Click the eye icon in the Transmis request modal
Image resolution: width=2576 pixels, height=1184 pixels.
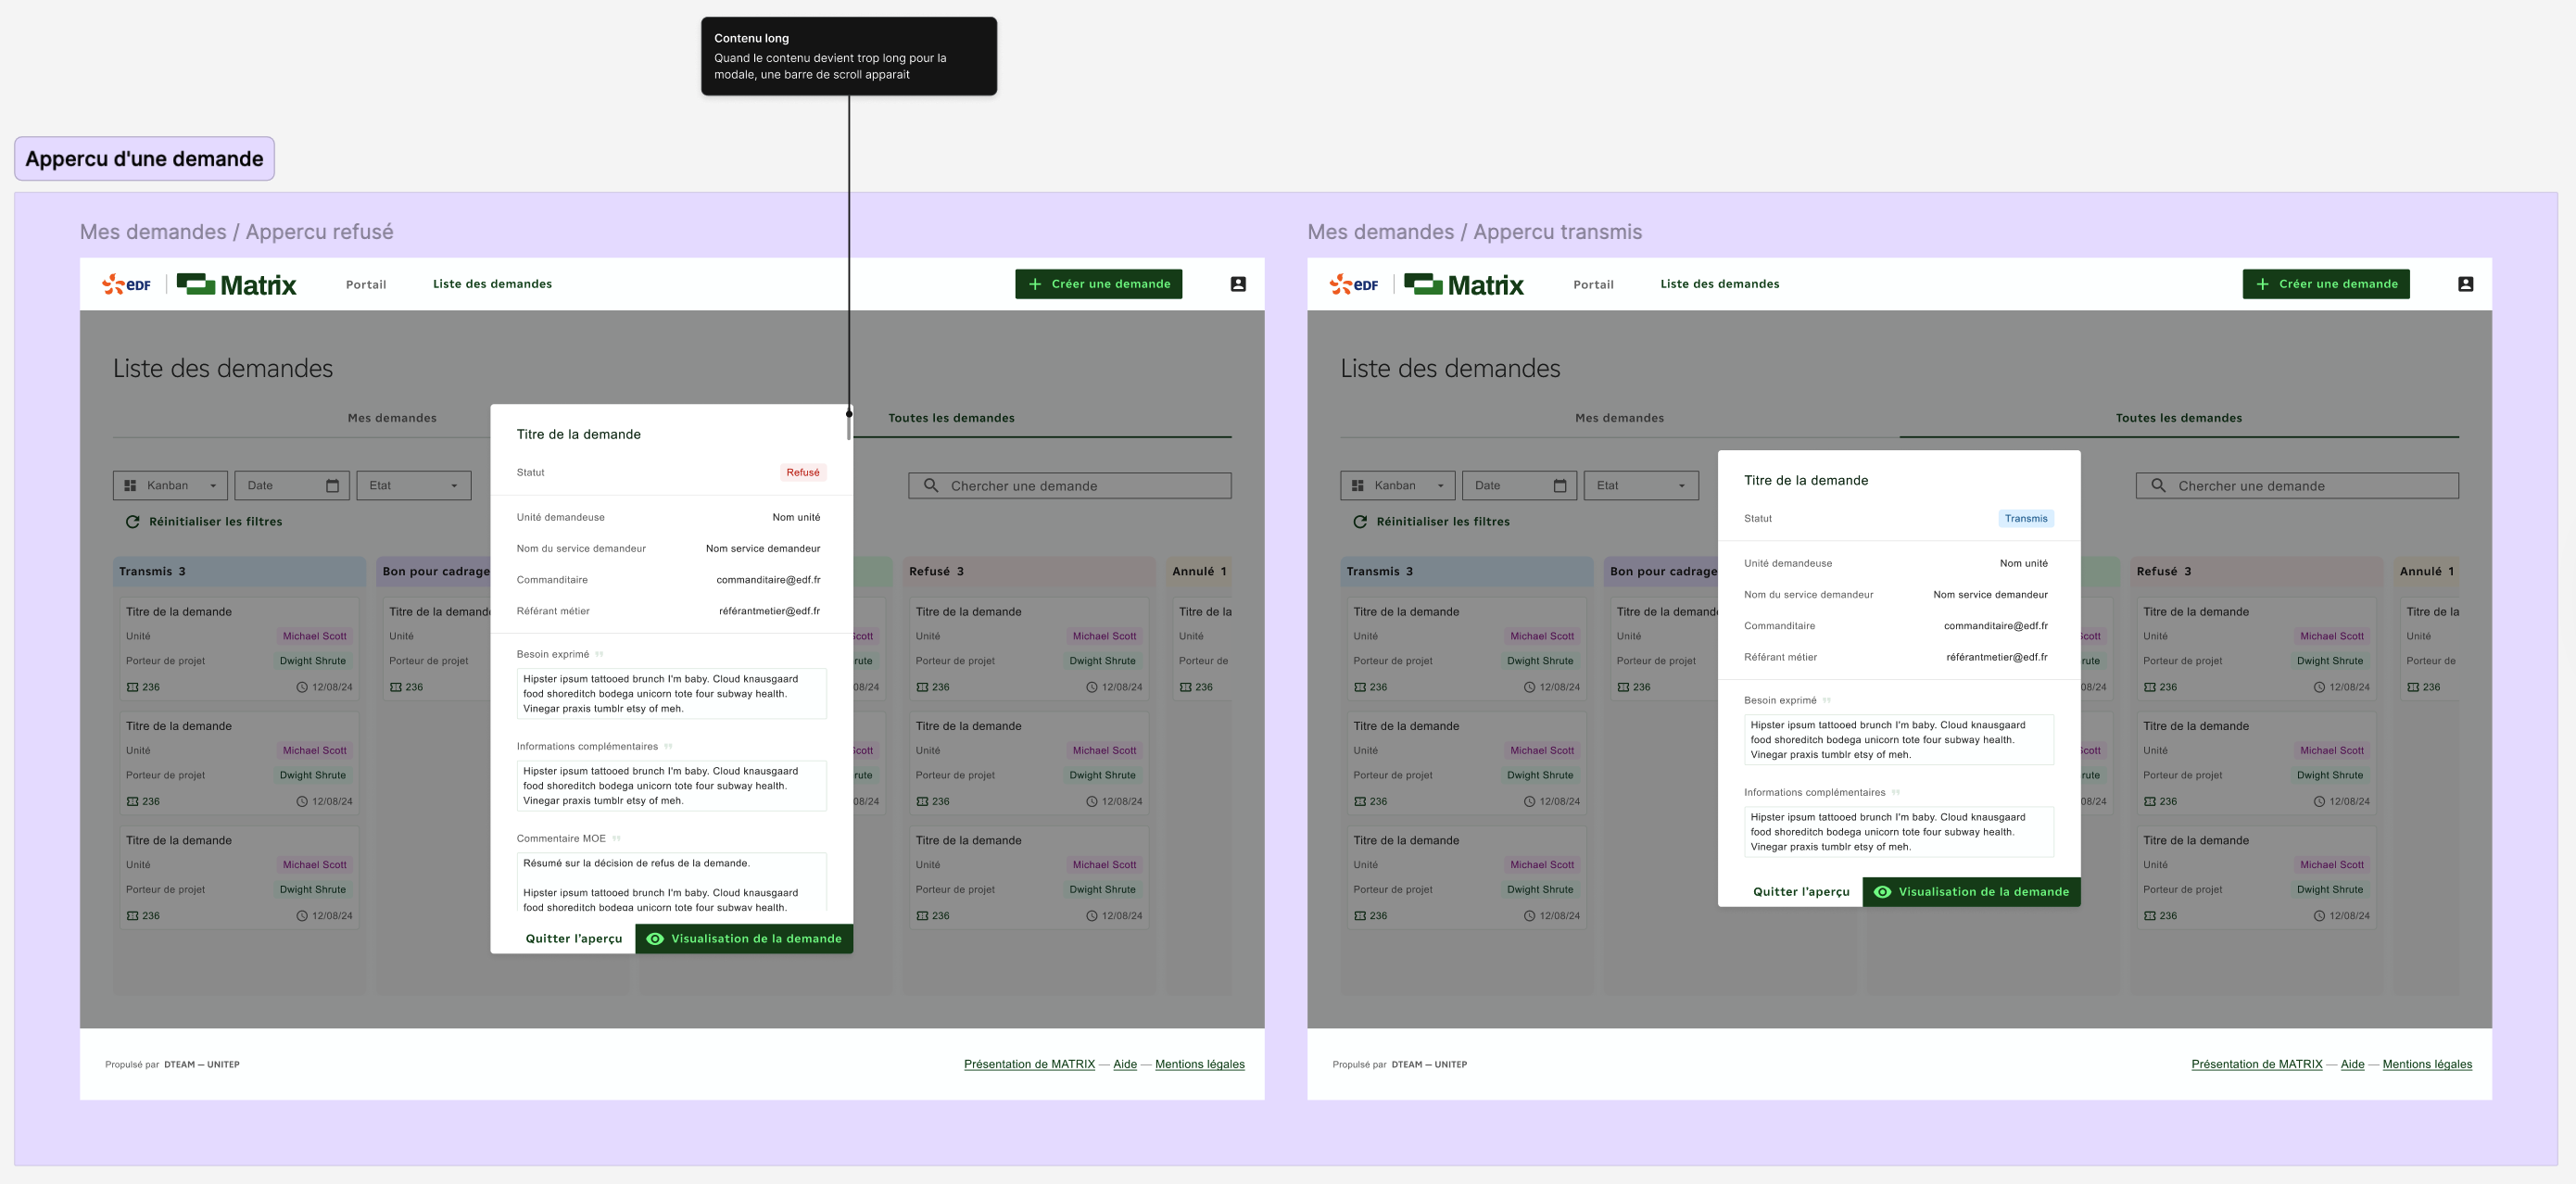pos(1882,892)
